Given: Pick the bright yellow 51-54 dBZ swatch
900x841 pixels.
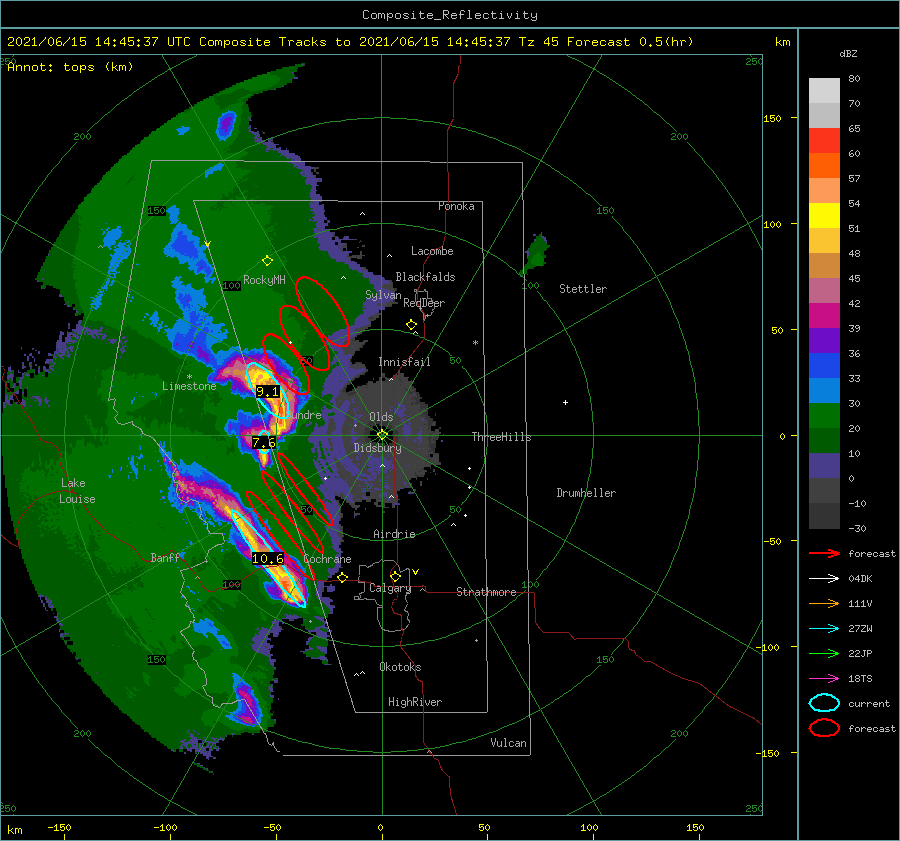Looking at the screenshot, I should point(824,215).
